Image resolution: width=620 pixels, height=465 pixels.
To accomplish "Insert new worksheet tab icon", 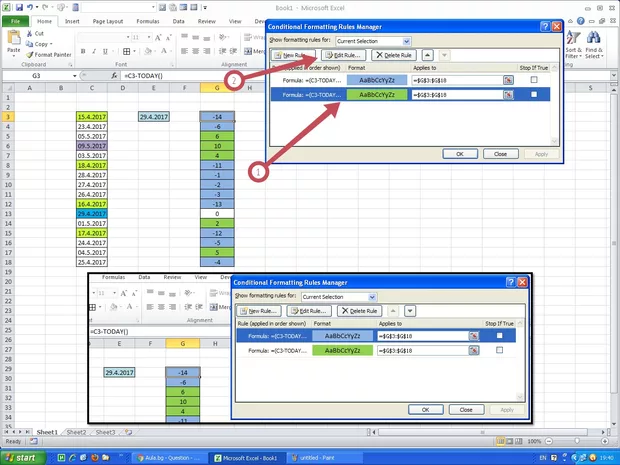I will 129,432.
